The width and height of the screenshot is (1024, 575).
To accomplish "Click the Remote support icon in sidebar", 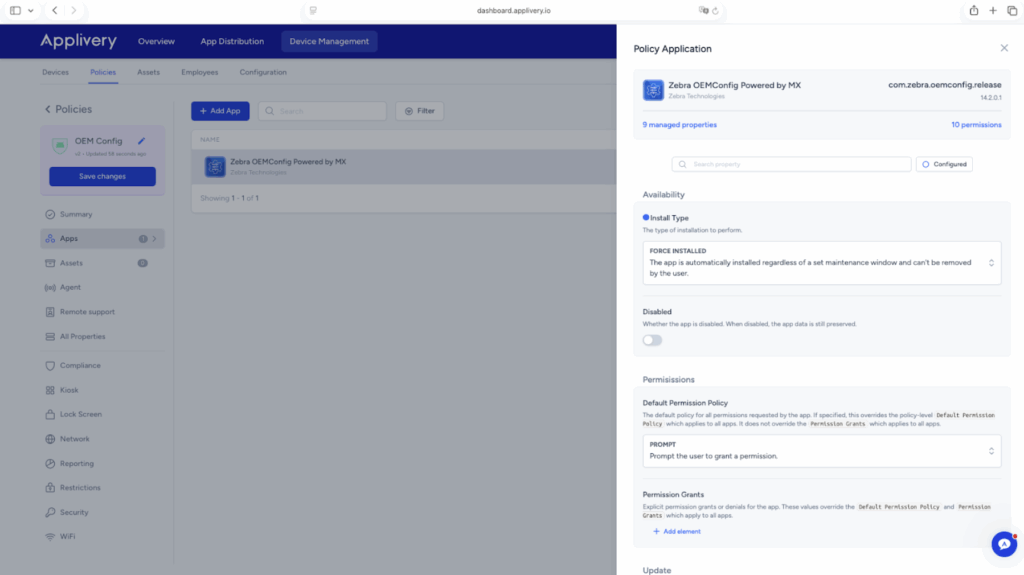I will [x=50, y=312].
